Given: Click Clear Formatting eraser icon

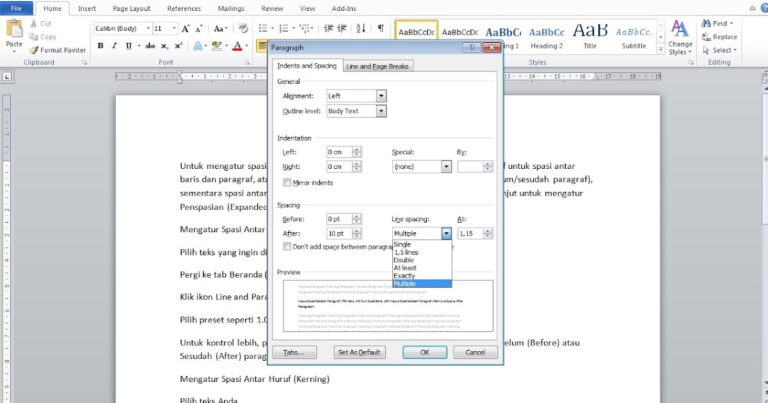Looking at the screenshot, I should coord(243,28).
